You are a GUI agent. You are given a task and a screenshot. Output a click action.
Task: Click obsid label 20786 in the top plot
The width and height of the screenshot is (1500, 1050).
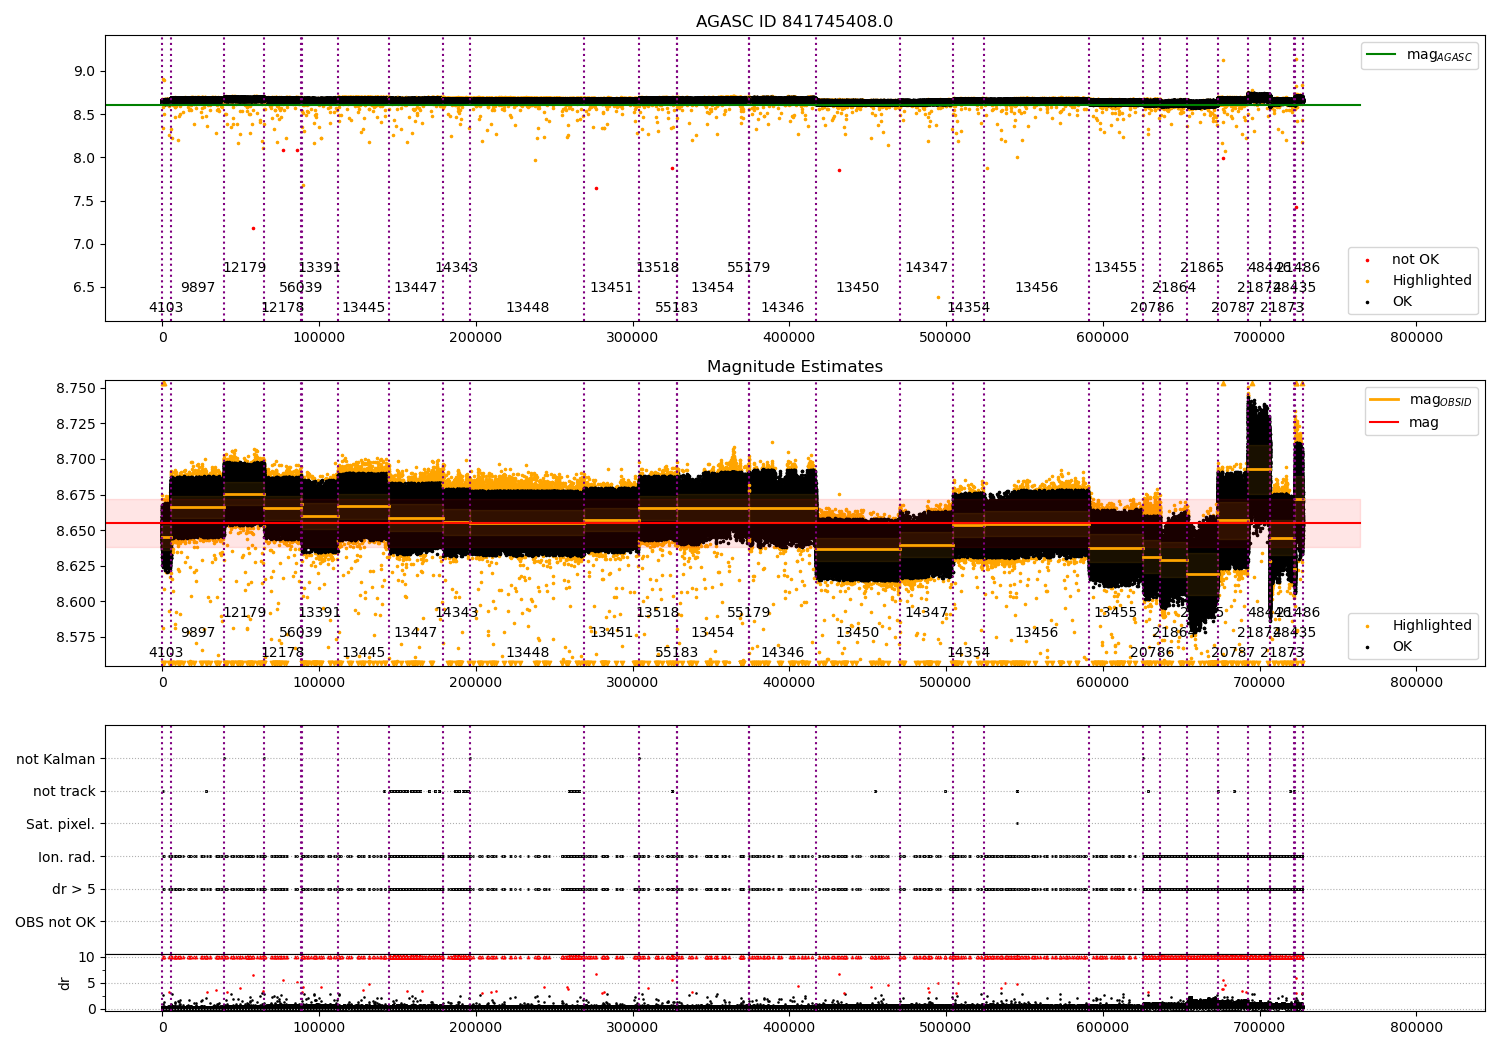click(x=1153, y=308)
